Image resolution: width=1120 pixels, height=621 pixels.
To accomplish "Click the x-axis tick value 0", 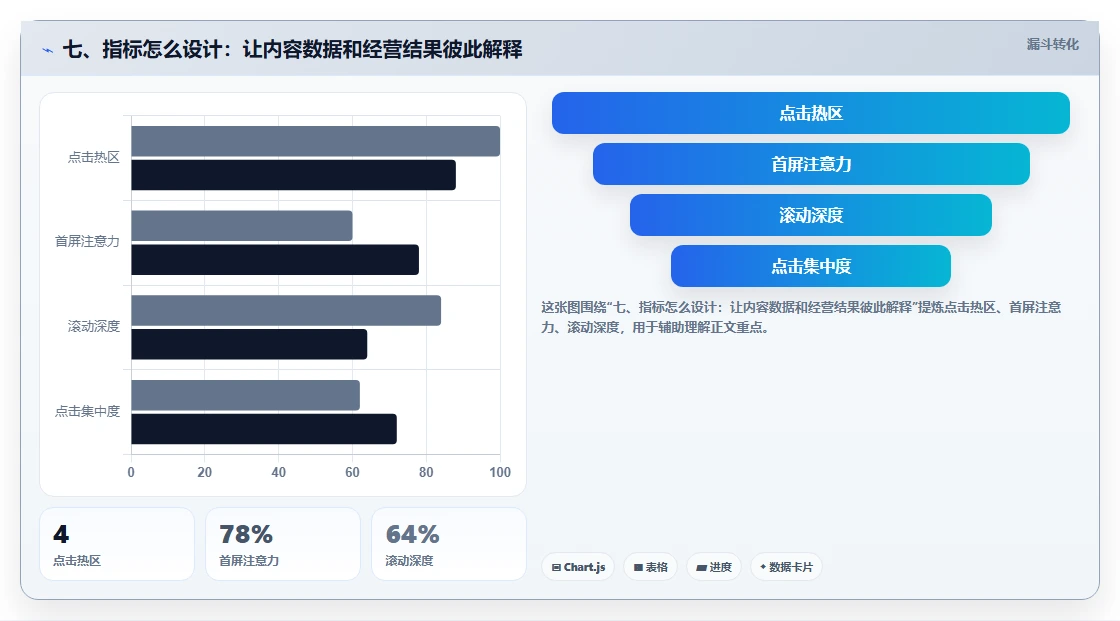I will 131,472.
